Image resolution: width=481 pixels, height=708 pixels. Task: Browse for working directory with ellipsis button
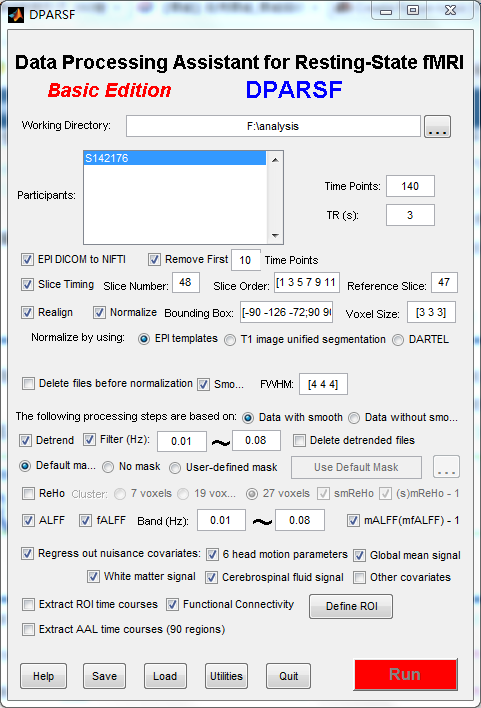pos(437,126)
